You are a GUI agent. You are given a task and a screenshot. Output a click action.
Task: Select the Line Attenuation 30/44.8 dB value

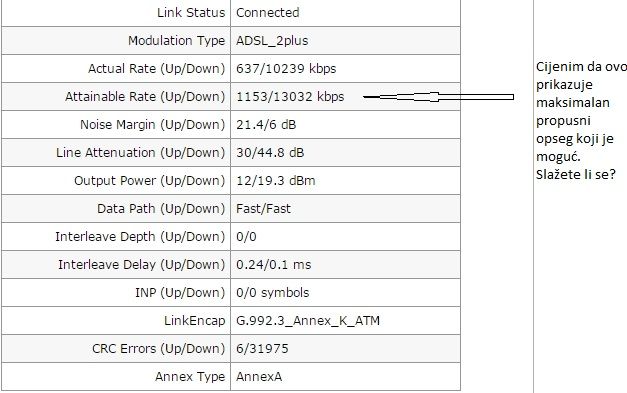pos(270,153)
